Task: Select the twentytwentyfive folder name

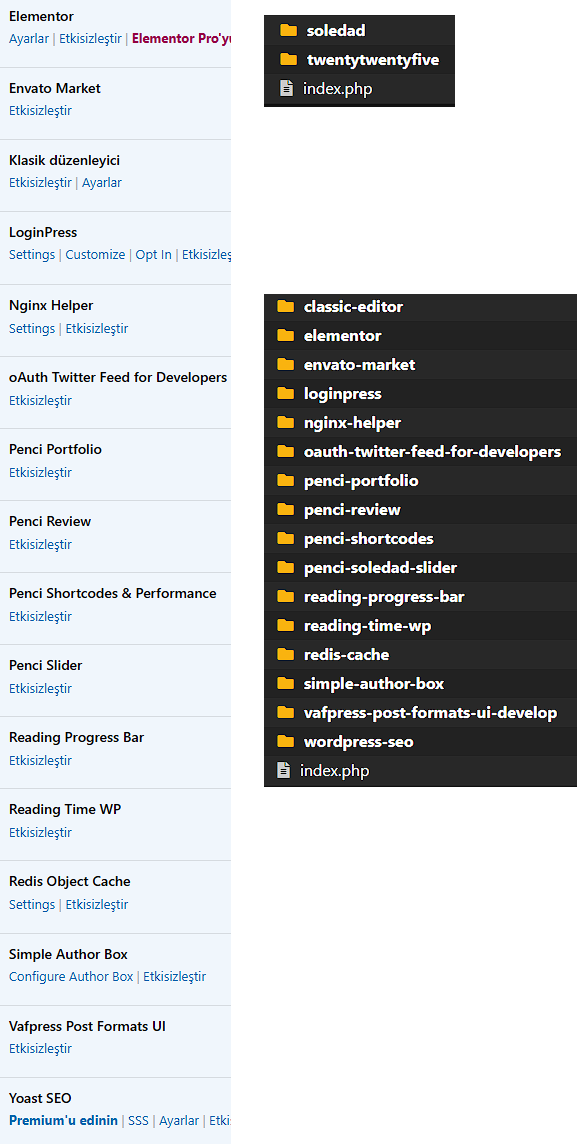Action: (373, 60)
